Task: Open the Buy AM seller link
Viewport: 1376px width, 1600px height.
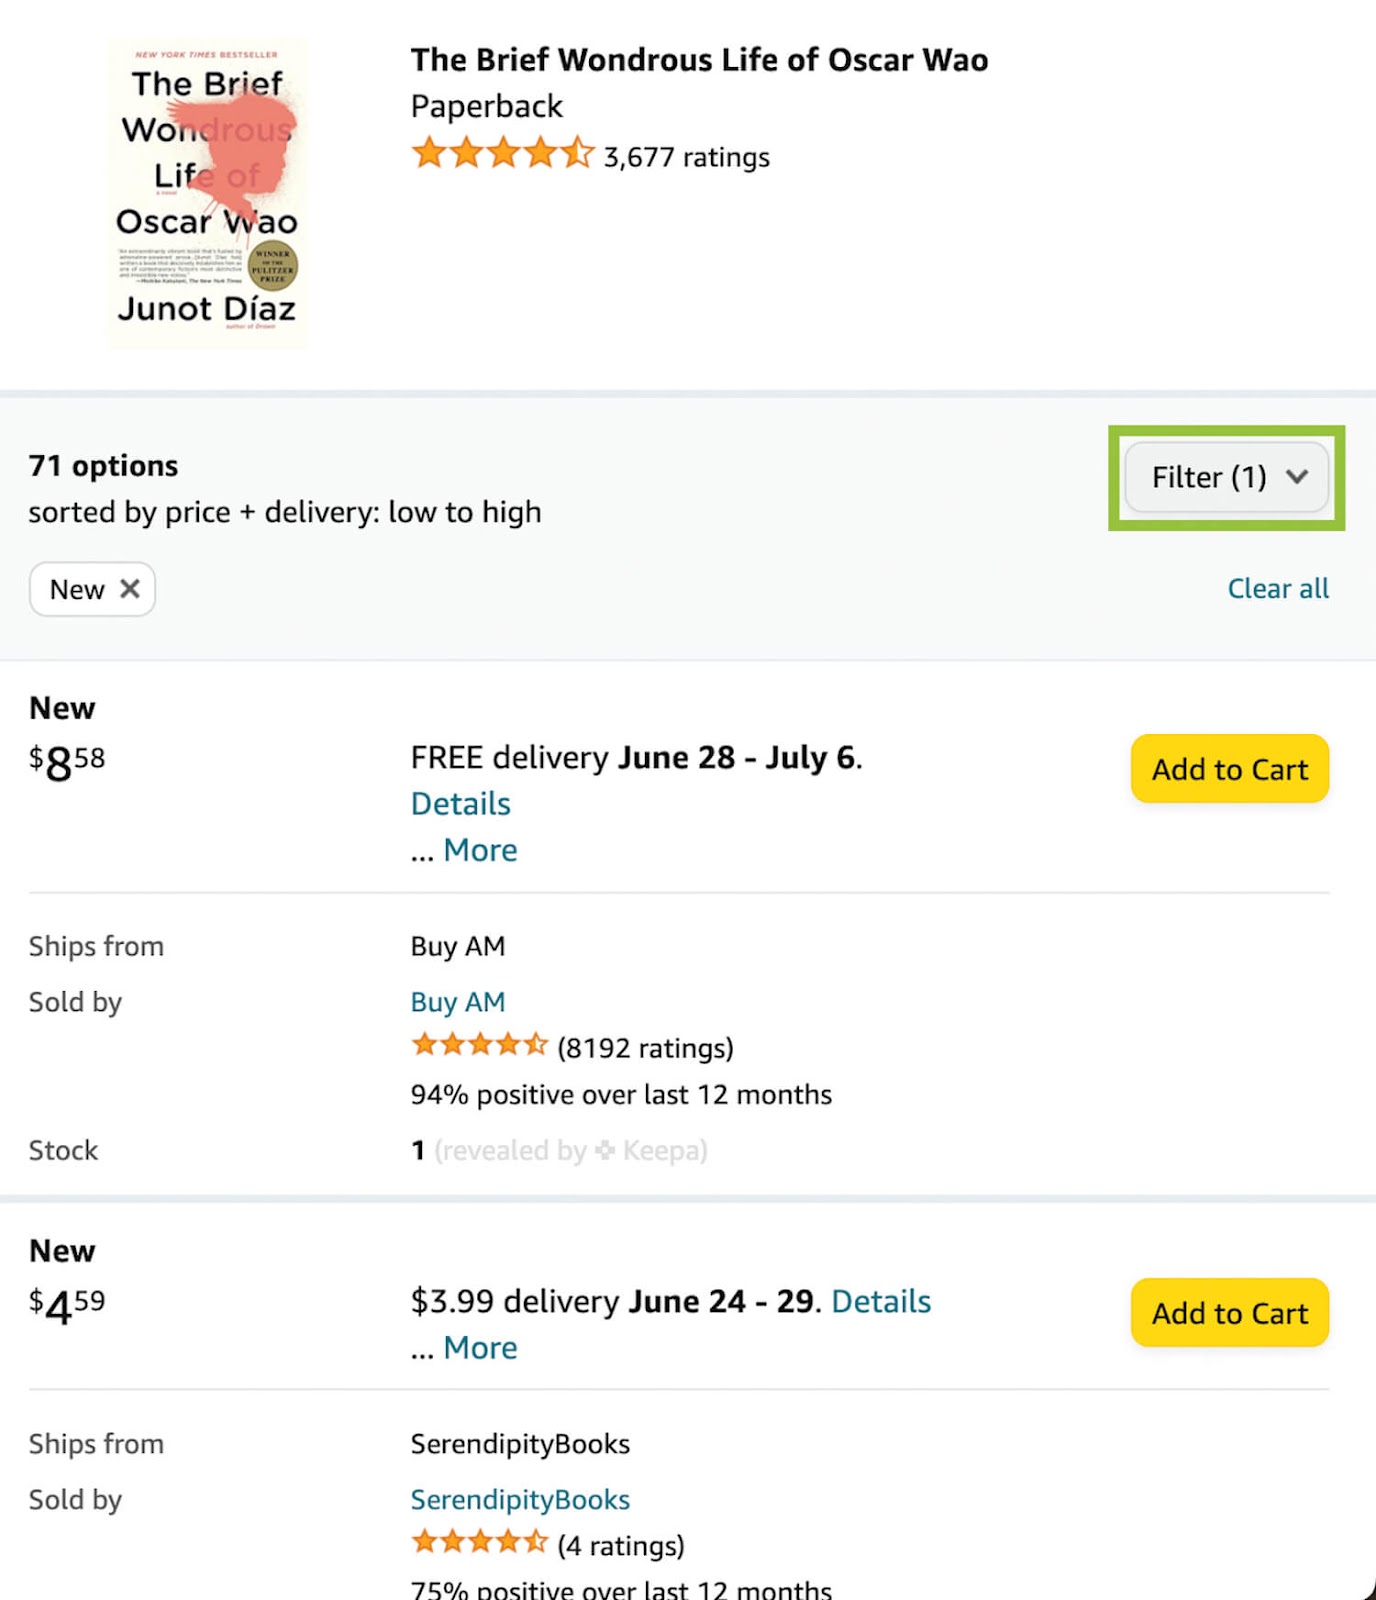Action: pos(458,1002)
